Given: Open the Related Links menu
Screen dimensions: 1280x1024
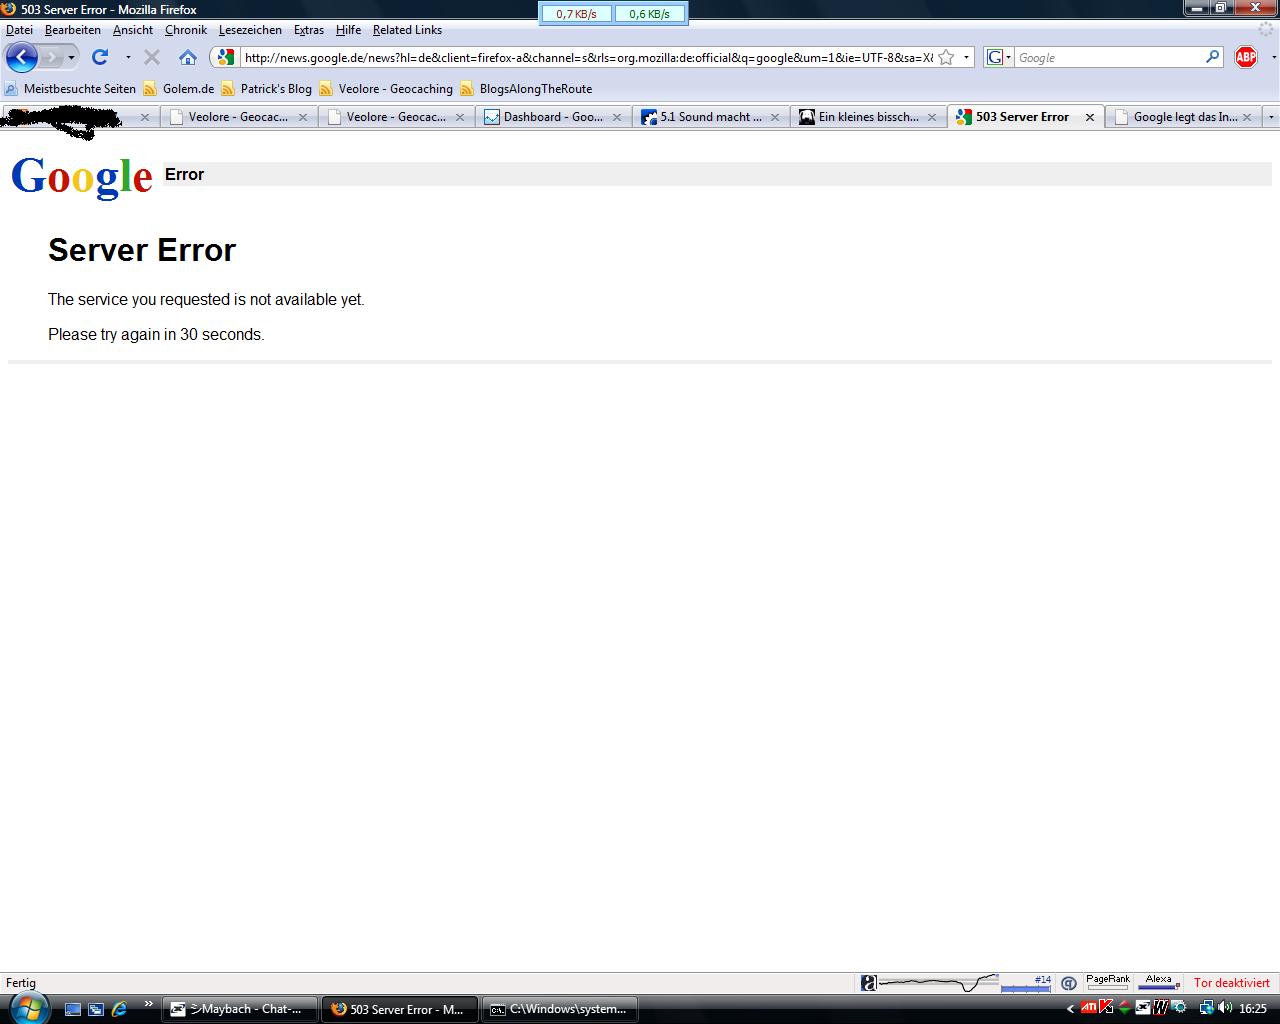Looking at the screenshot, I should point(407,30).
